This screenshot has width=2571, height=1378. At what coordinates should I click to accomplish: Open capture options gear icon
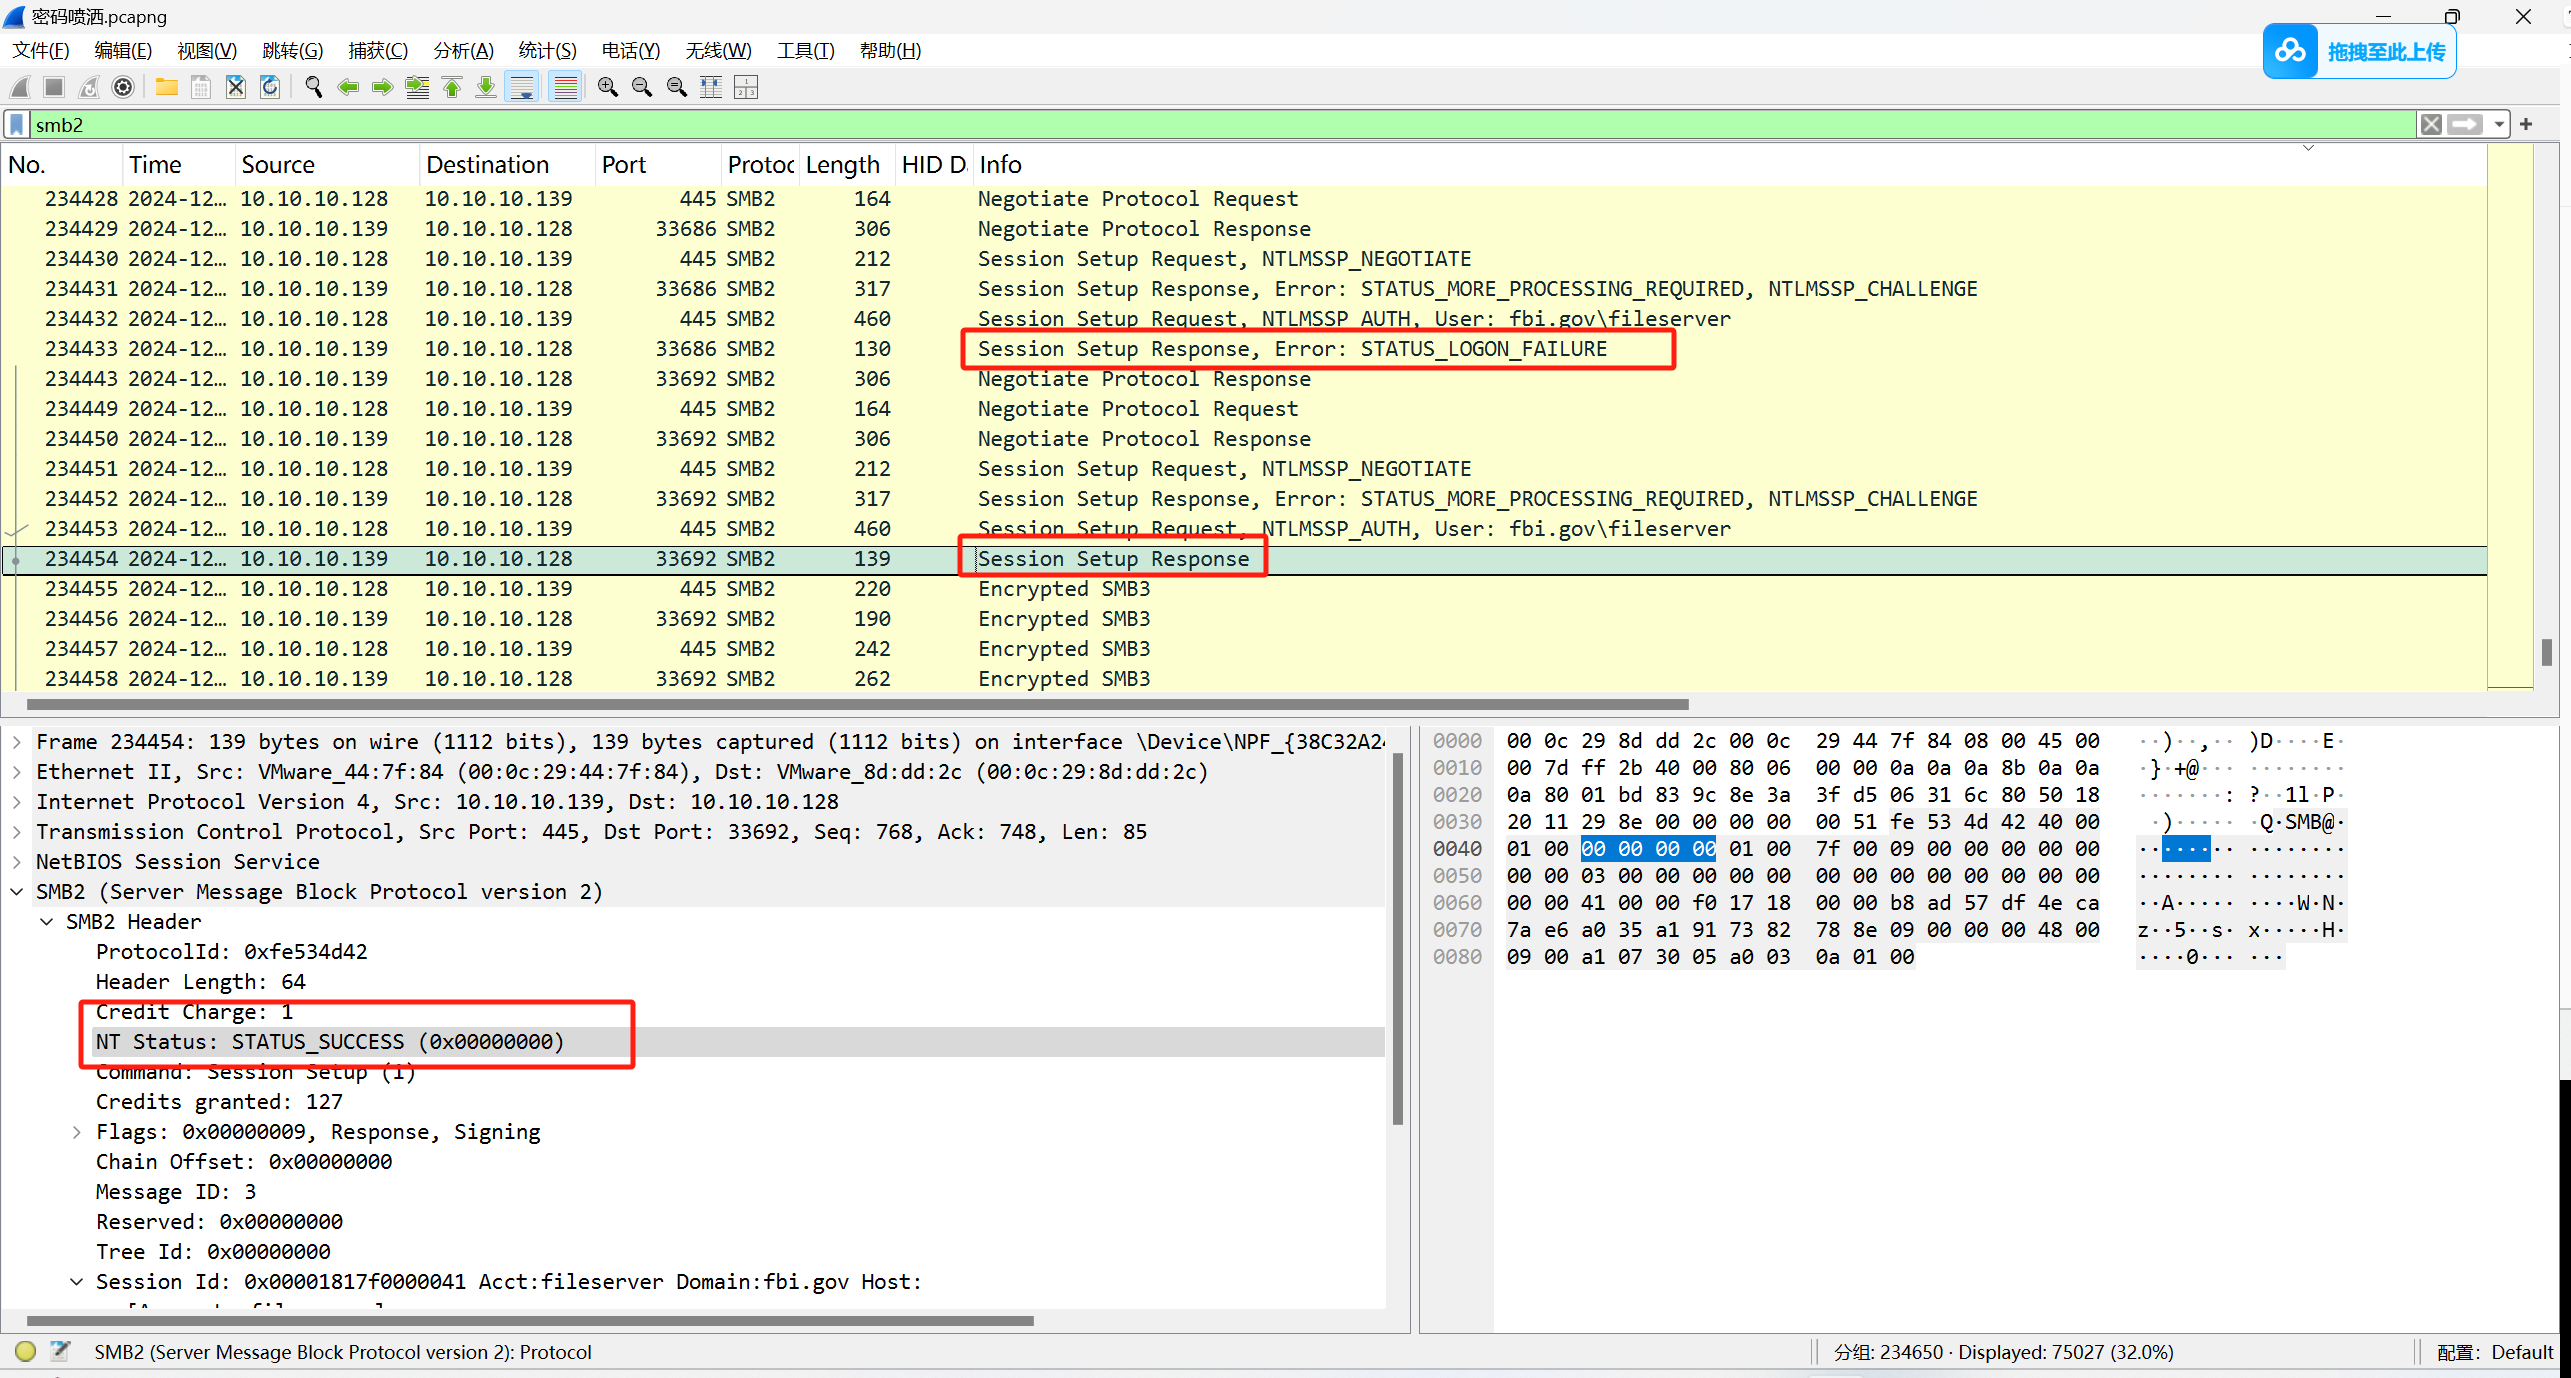click(123, 88)
